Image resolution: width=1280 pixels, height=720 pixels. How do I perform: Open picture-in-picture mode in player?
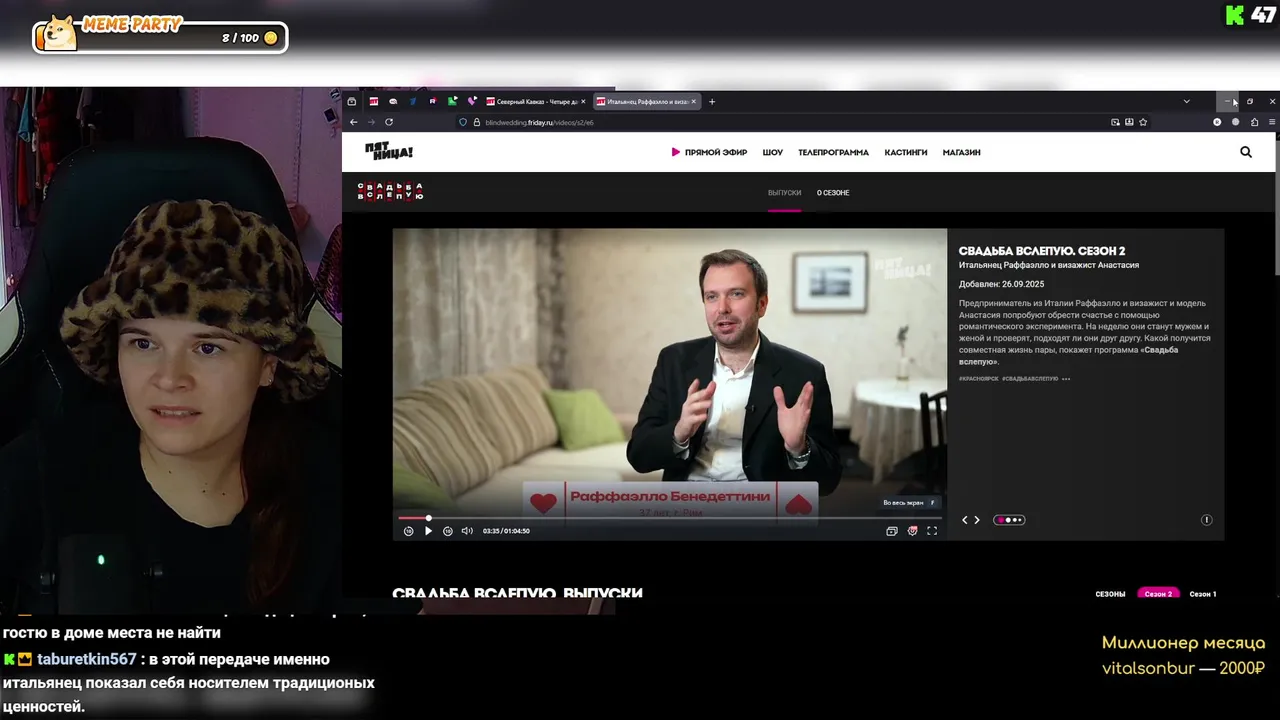pos(892,531)
